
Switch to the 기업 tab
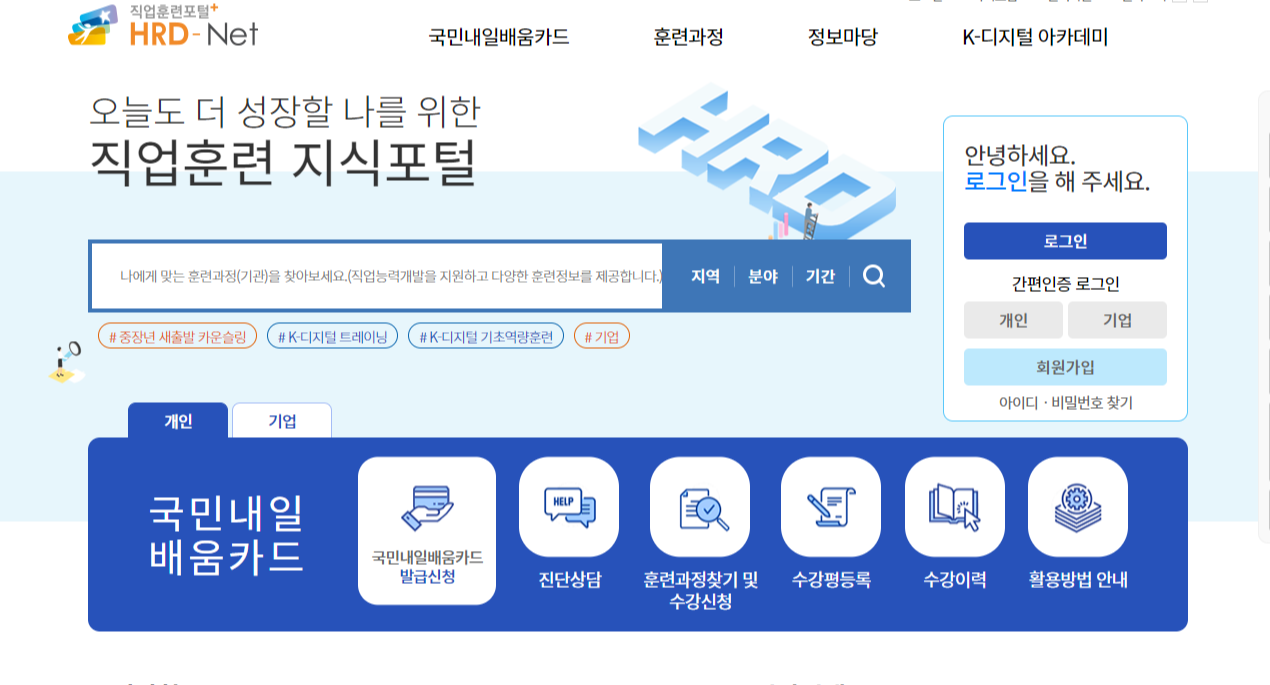pos(282,421)
